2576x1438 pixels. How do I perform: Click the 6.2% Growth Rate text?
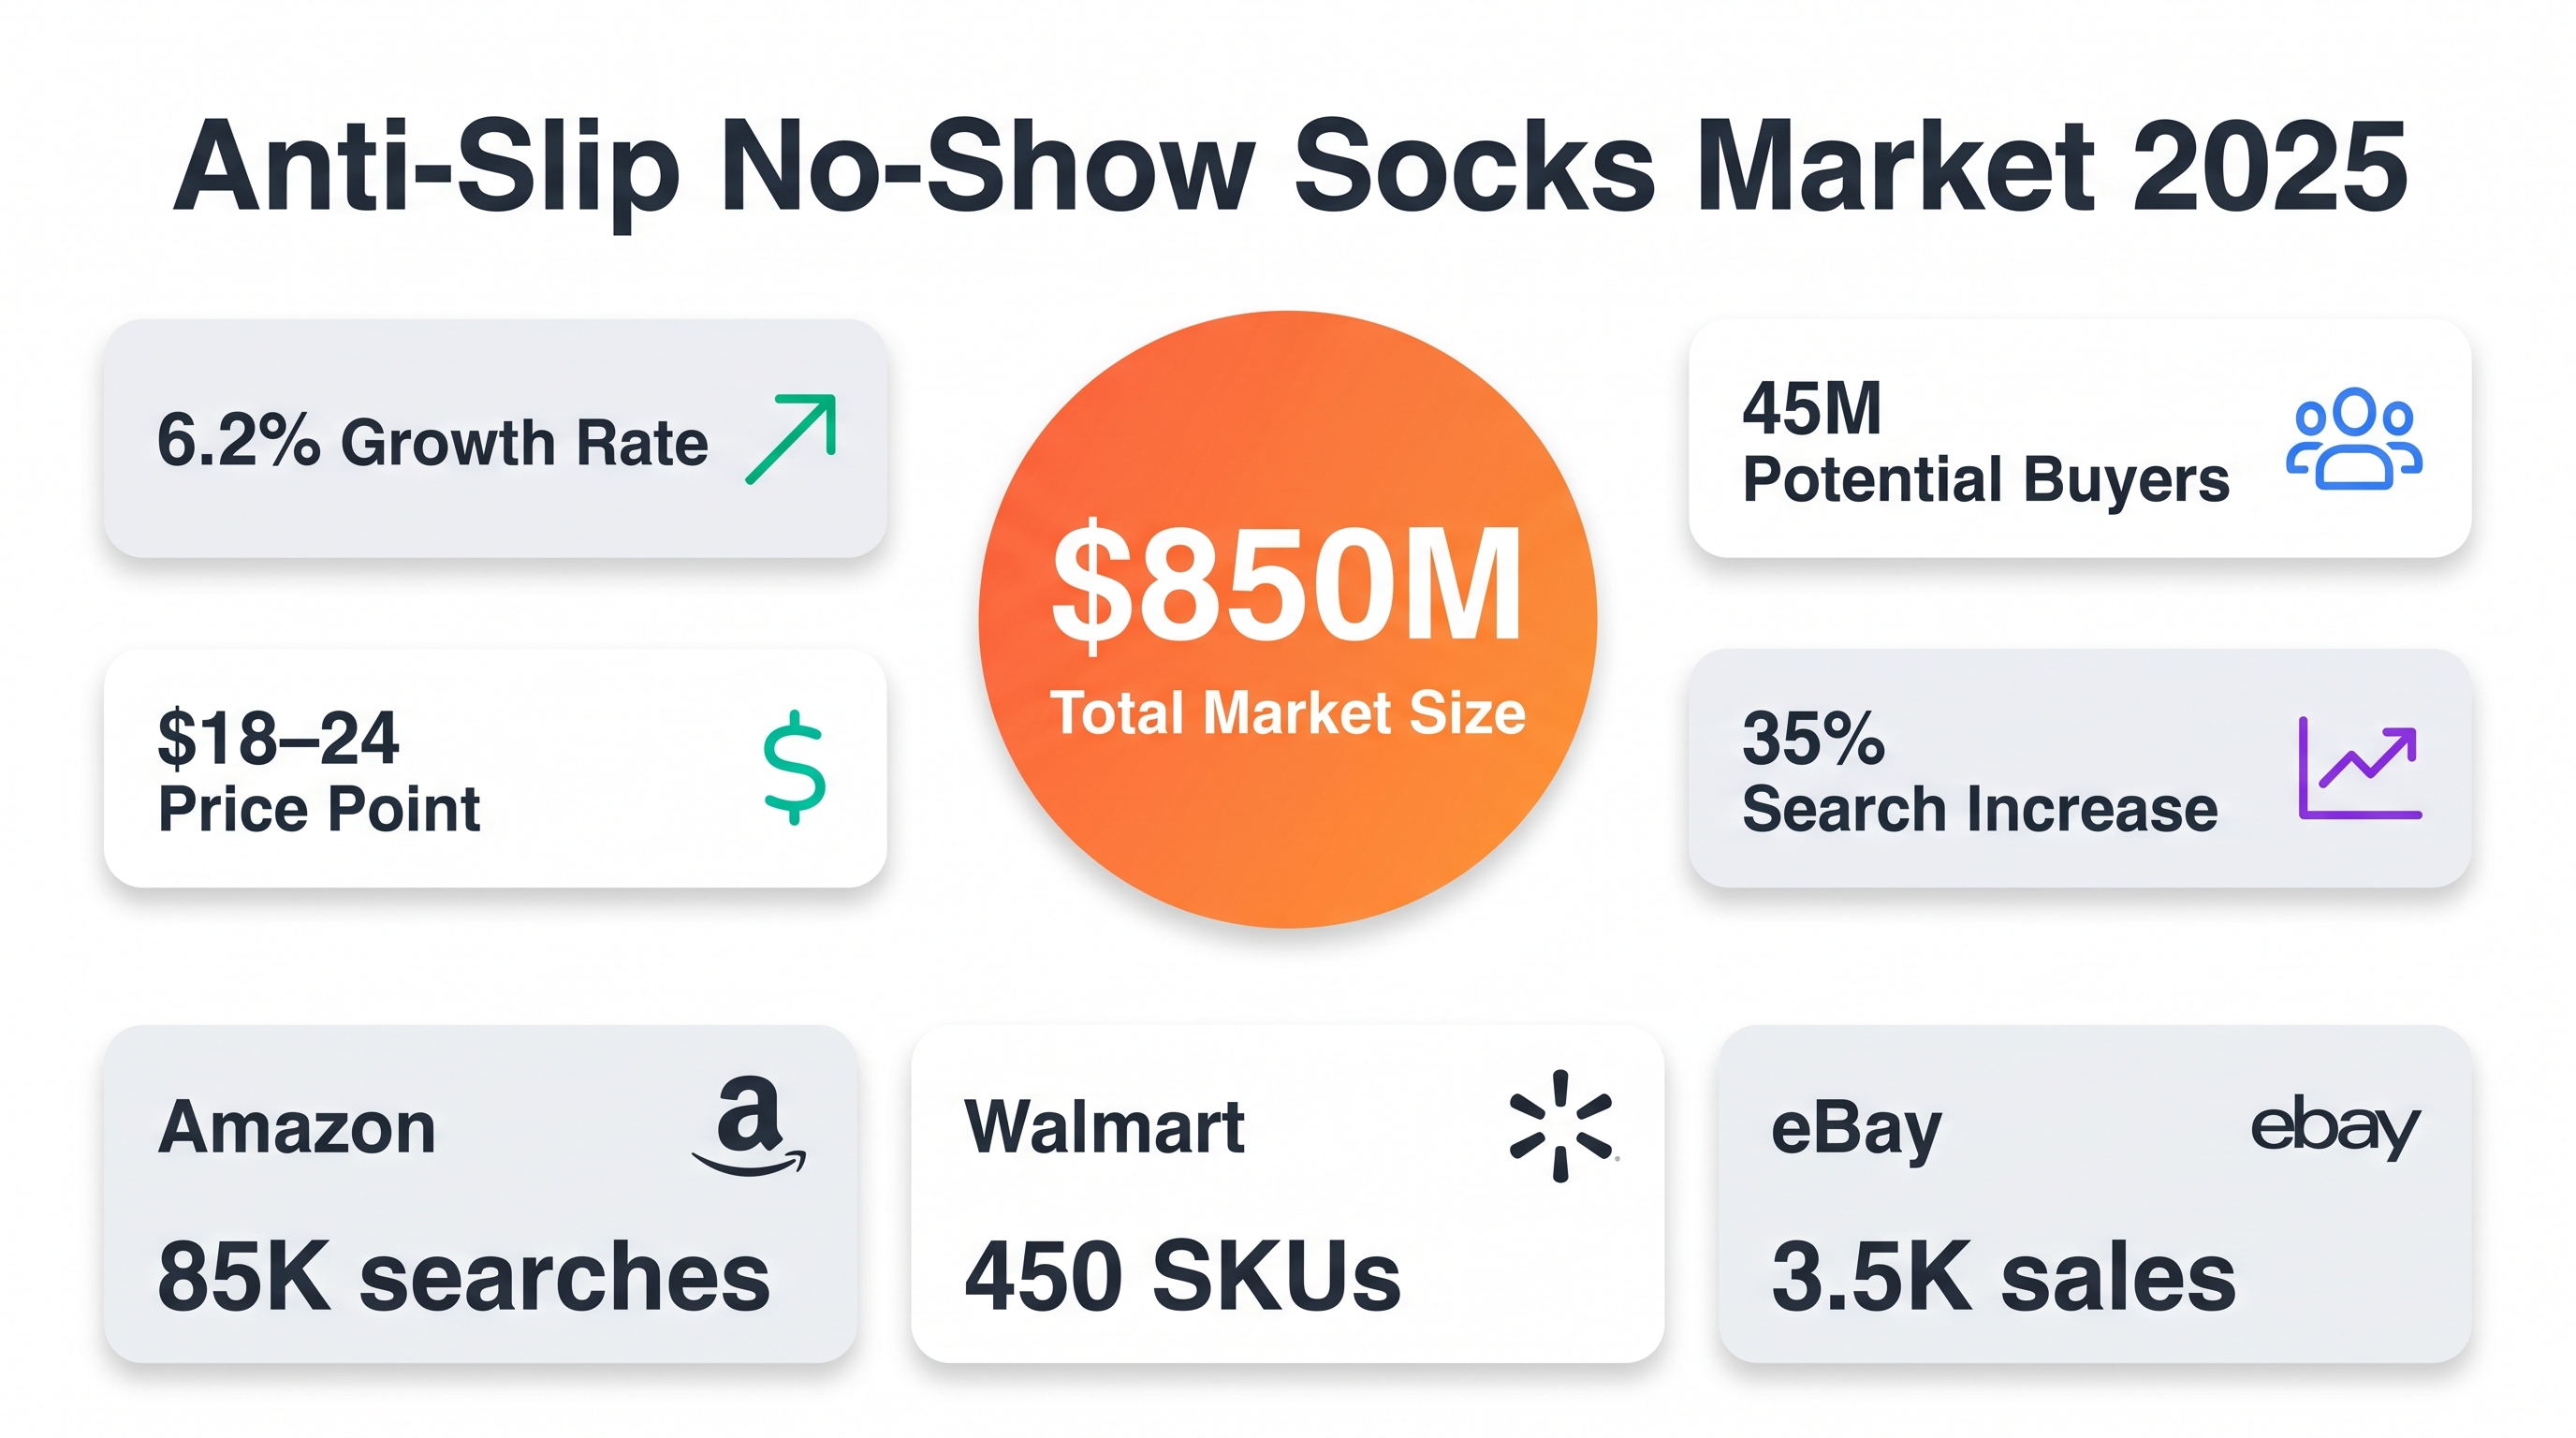tap(432, 441)
